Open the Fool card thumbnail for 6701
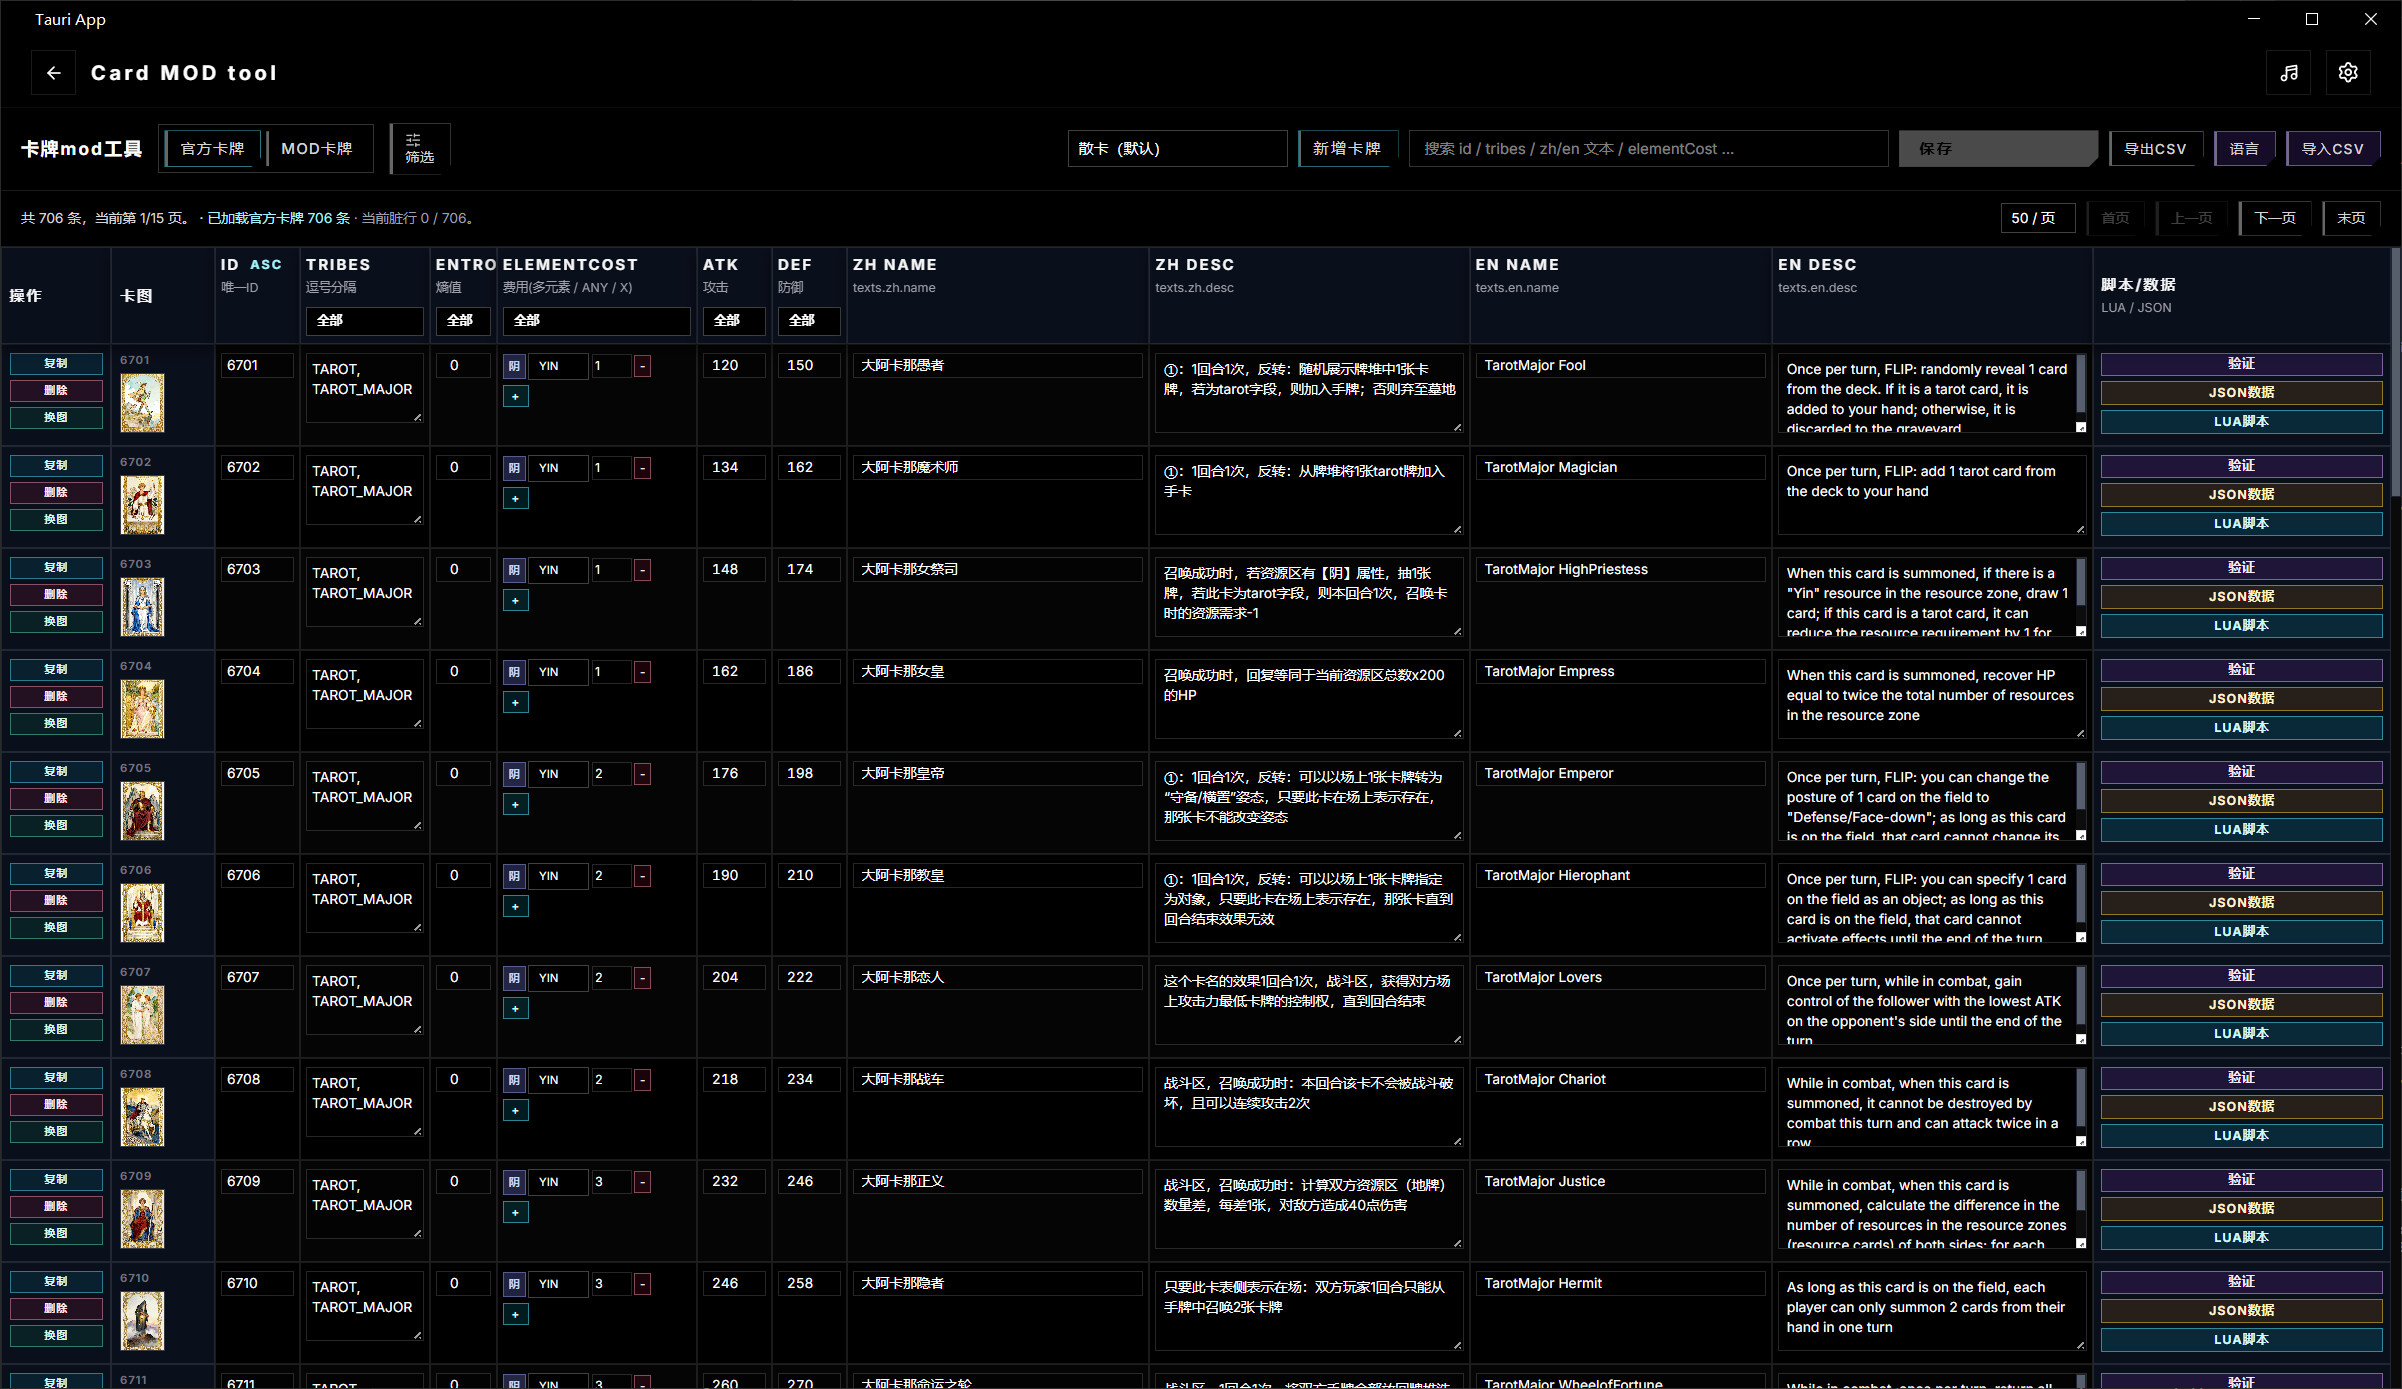This screenshot has width=2402, height=1389. pos(142,403)
